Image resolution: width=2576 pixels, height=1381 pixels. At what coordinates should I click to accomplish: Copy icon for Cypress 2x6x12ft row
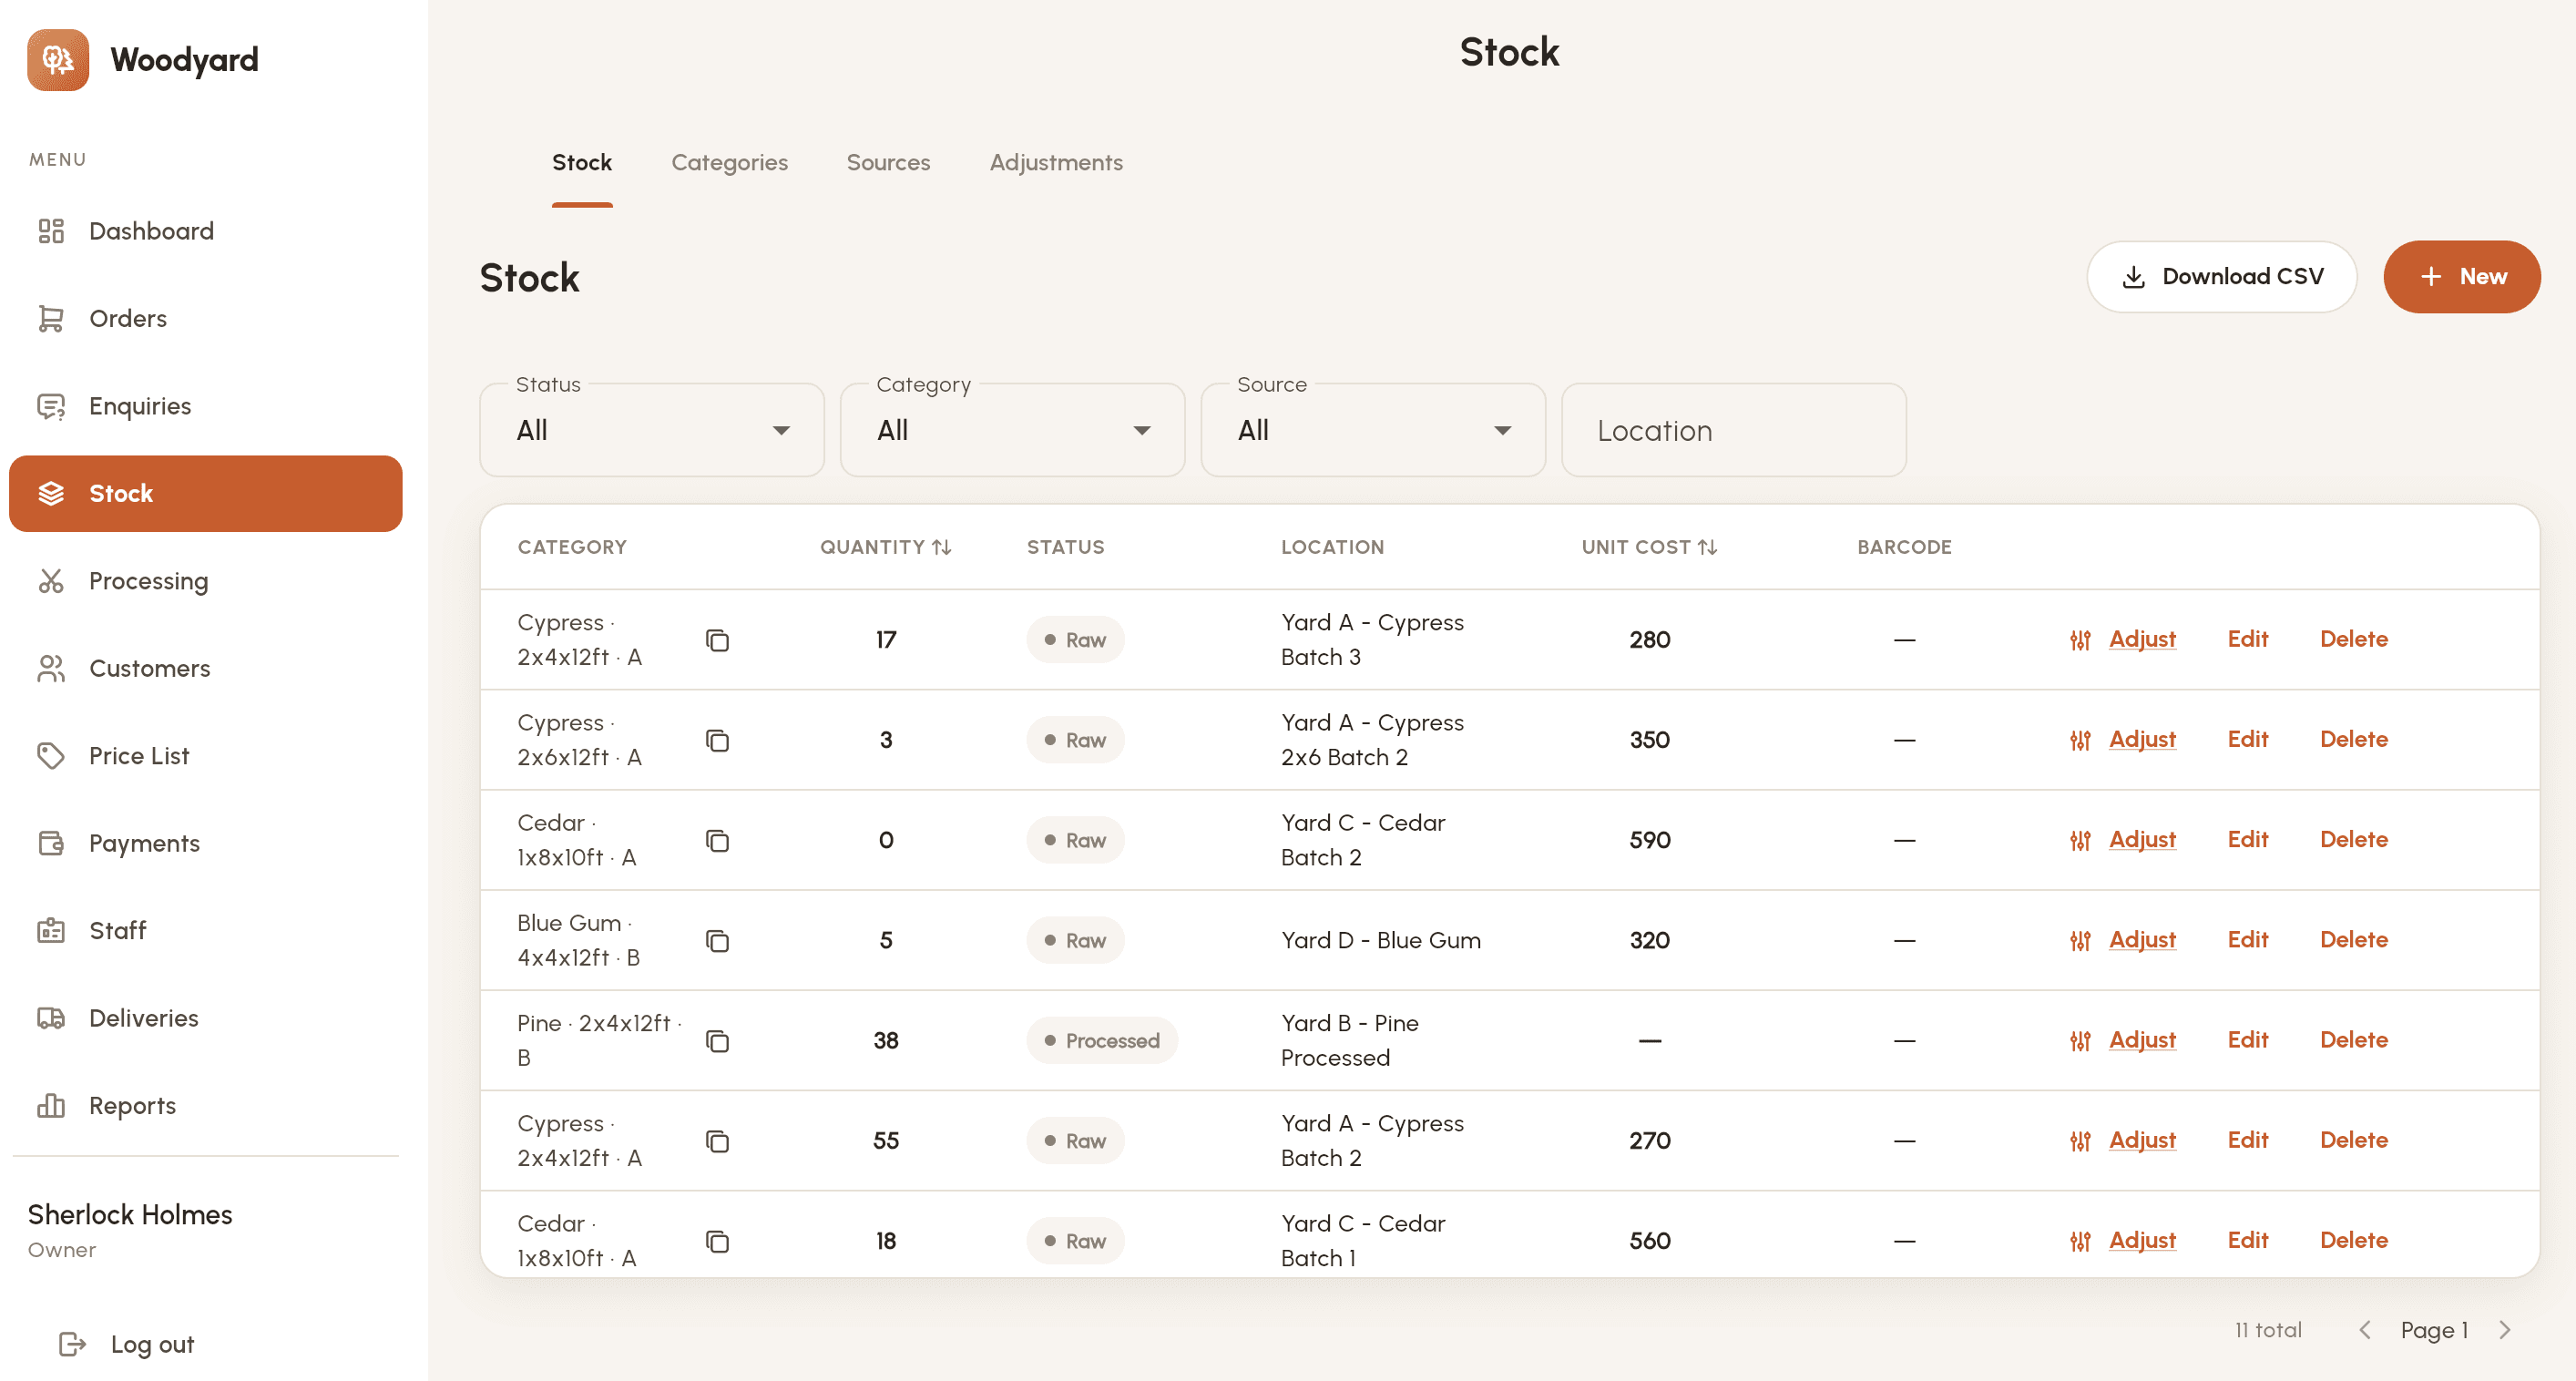(717, 740)
